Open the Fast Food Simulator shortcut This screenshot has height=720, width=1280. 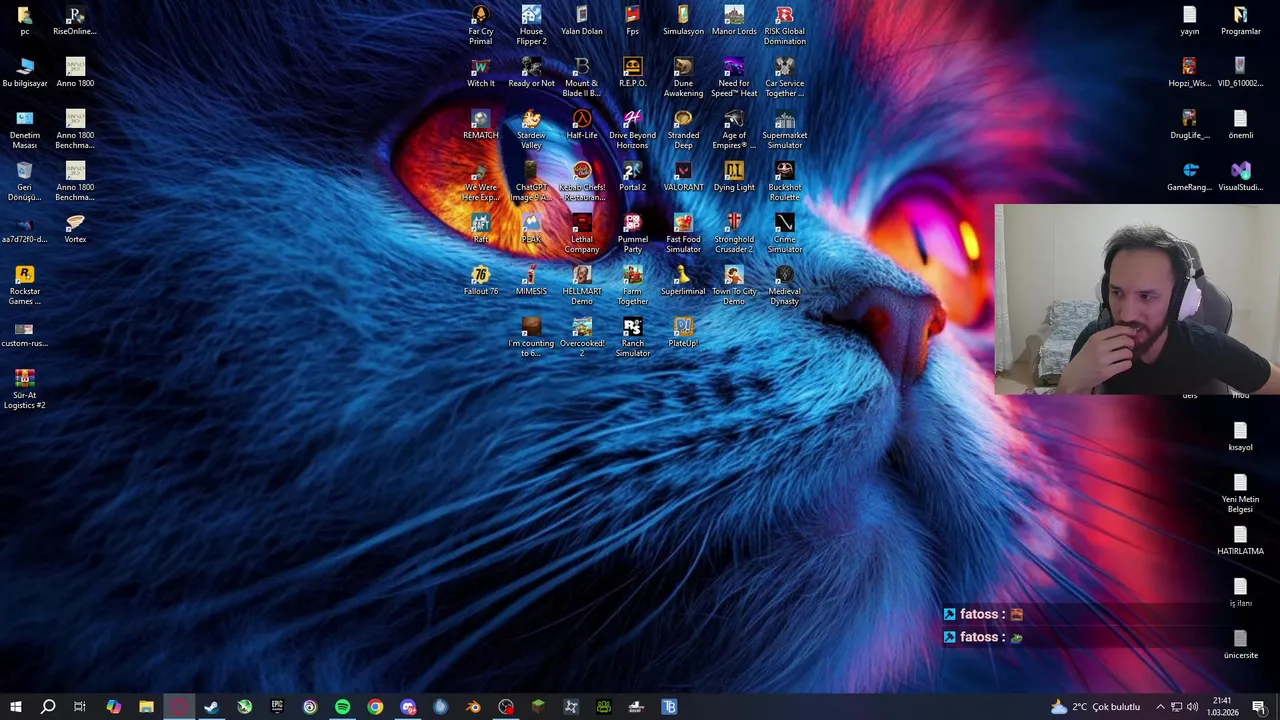[683, 233]
